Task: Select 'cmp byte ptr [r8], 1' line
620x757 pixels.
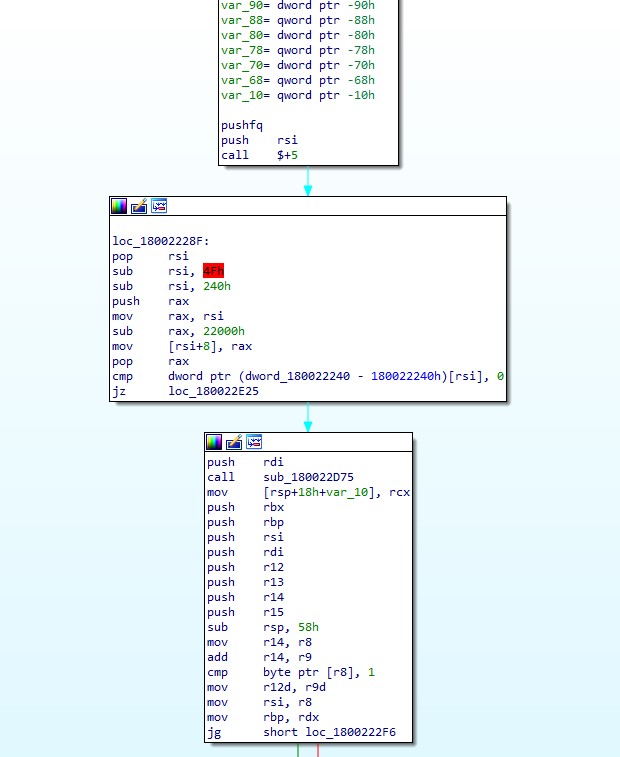Action: (x=291, y=672)
